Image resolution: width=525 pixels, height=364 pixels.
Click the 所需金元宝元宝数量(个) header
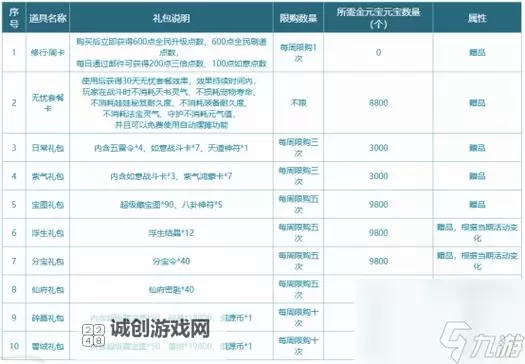378,18
